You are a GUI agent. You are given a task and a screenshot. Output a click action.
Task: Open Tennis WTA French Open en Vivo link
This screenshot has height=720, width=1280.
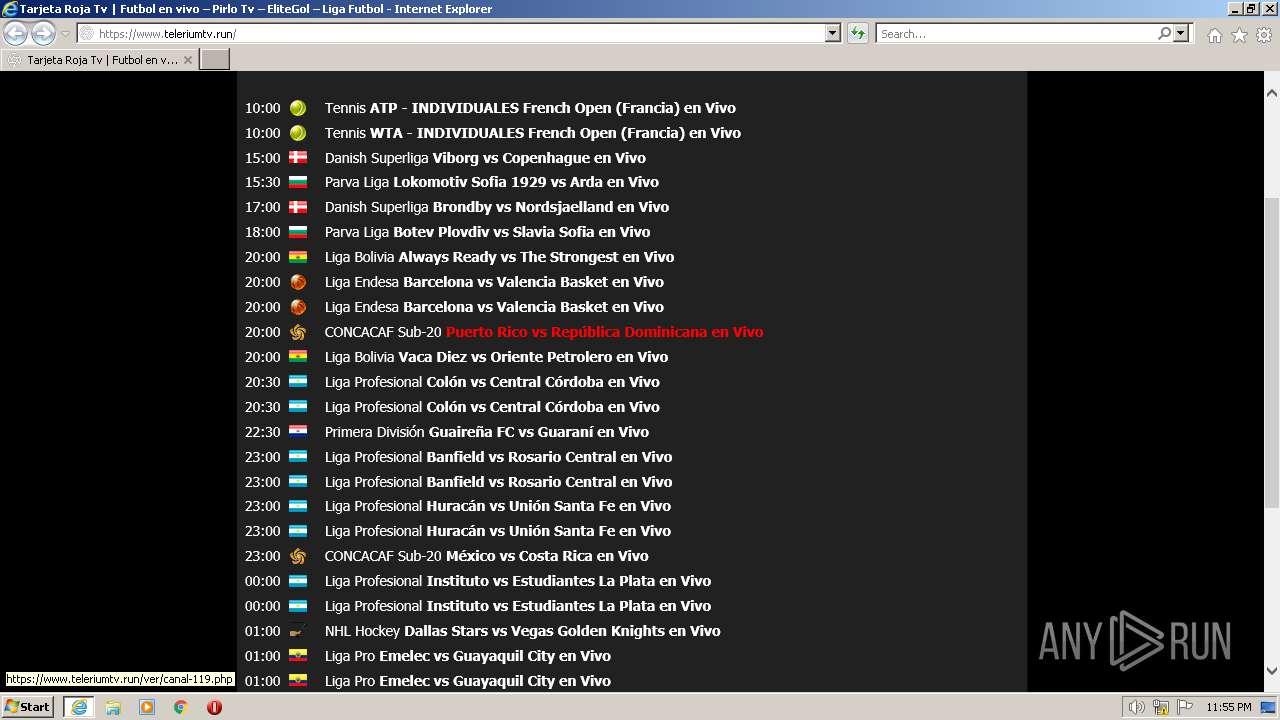[x=533, y=133]
